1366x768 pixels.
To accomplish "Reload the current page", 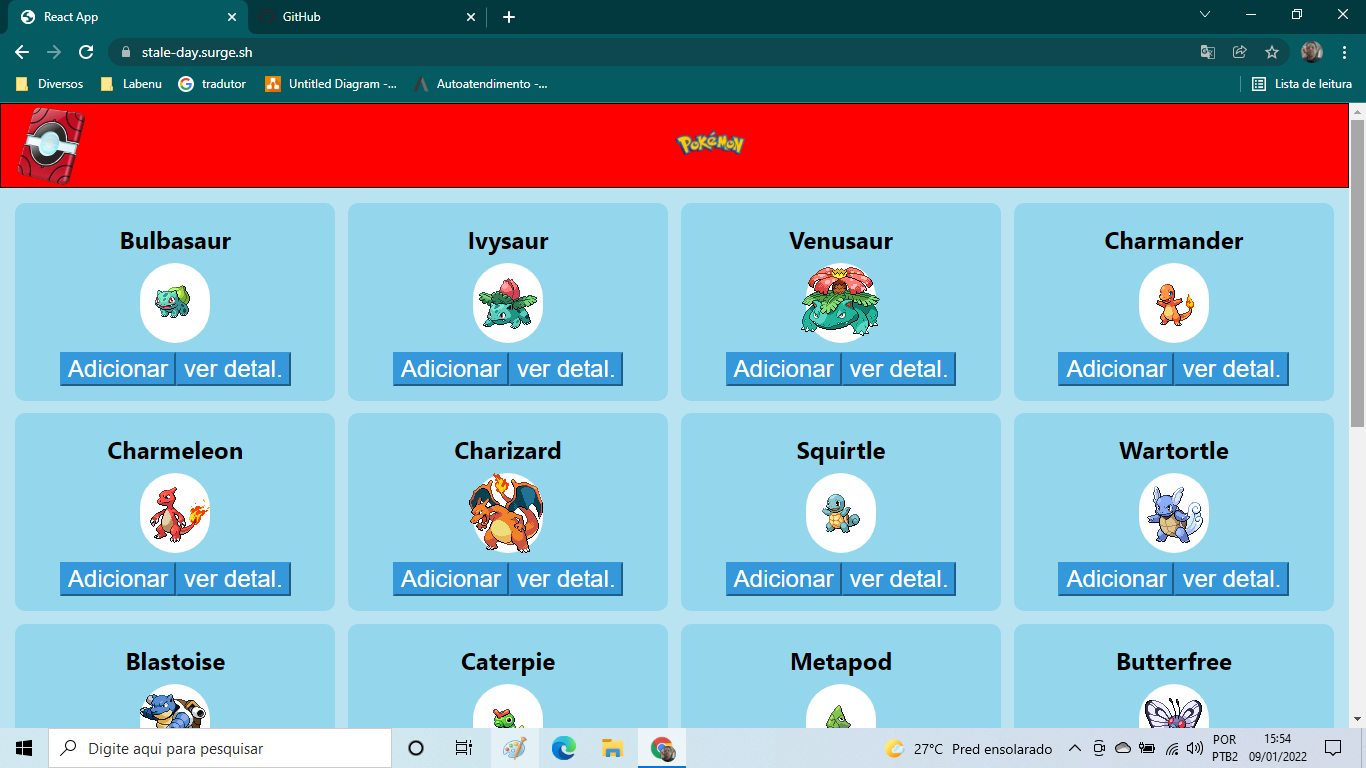I will pos(86,52).
